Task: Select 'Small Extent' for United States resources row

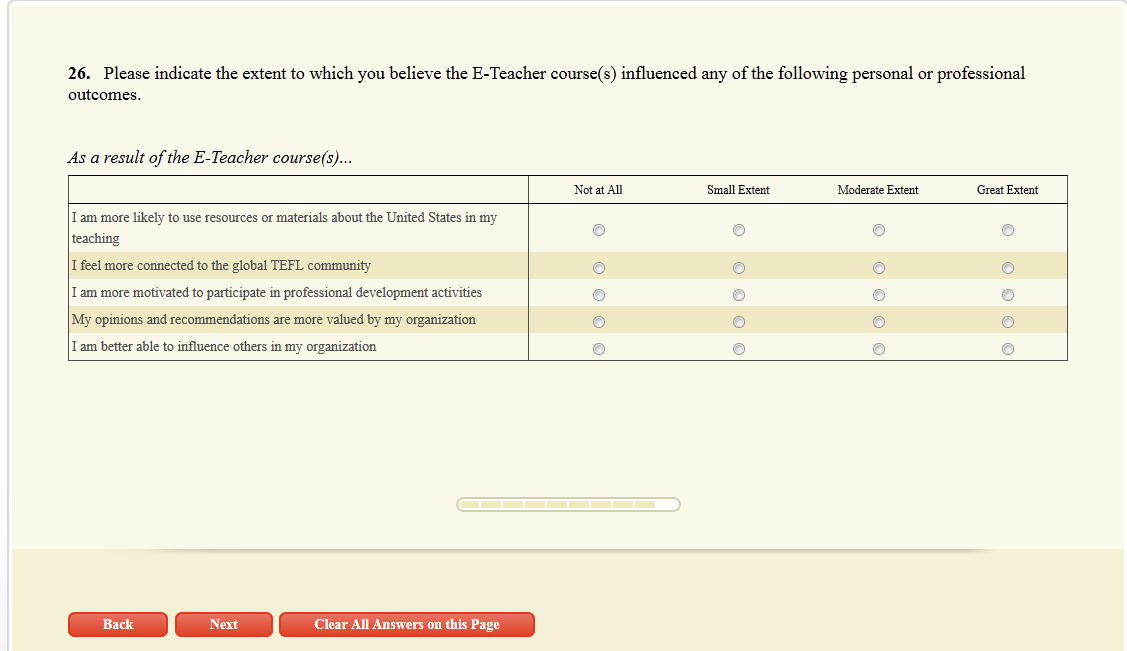Action: click(x=739, y=230)
